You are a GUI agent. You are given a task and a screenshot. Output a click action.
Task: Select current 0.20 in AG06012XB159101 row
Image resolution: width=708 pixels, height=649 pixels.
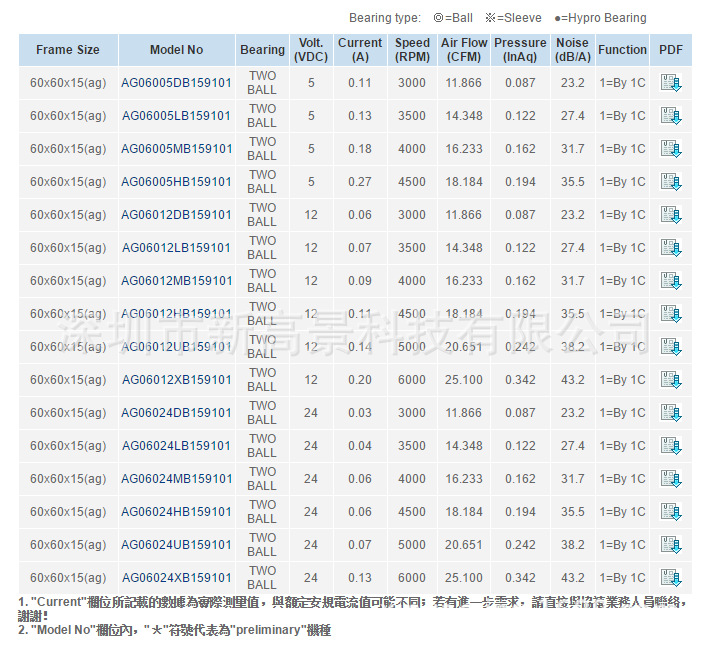coord(360,380)
